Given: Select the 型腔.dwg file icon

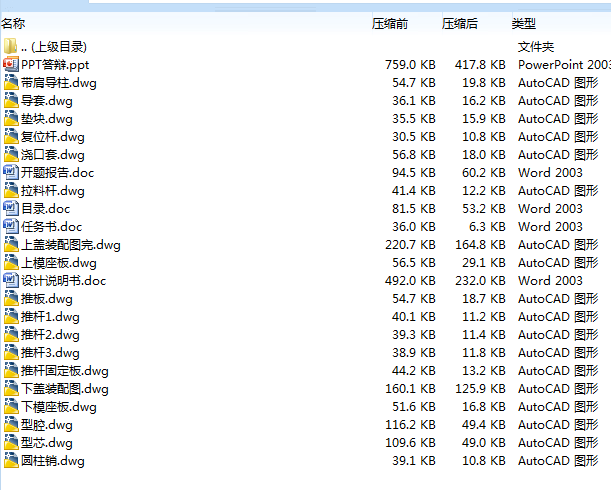Looking at the screenshot, I should pos(11,425).
